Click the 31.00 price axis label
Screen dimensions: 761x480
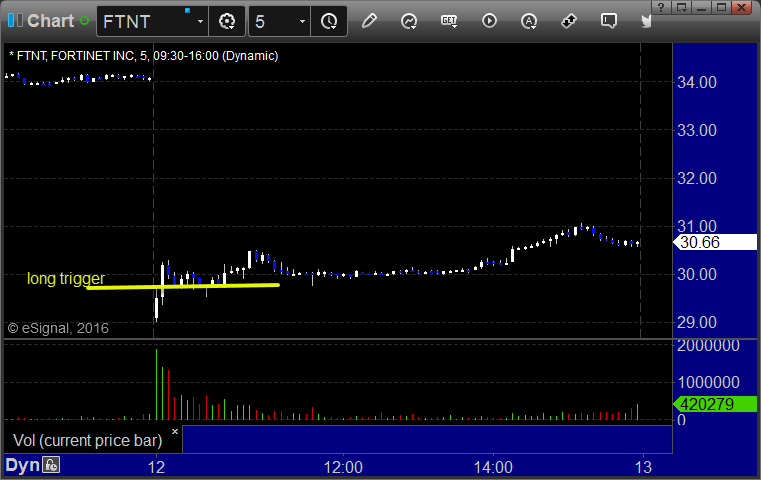tap(697, 226)
